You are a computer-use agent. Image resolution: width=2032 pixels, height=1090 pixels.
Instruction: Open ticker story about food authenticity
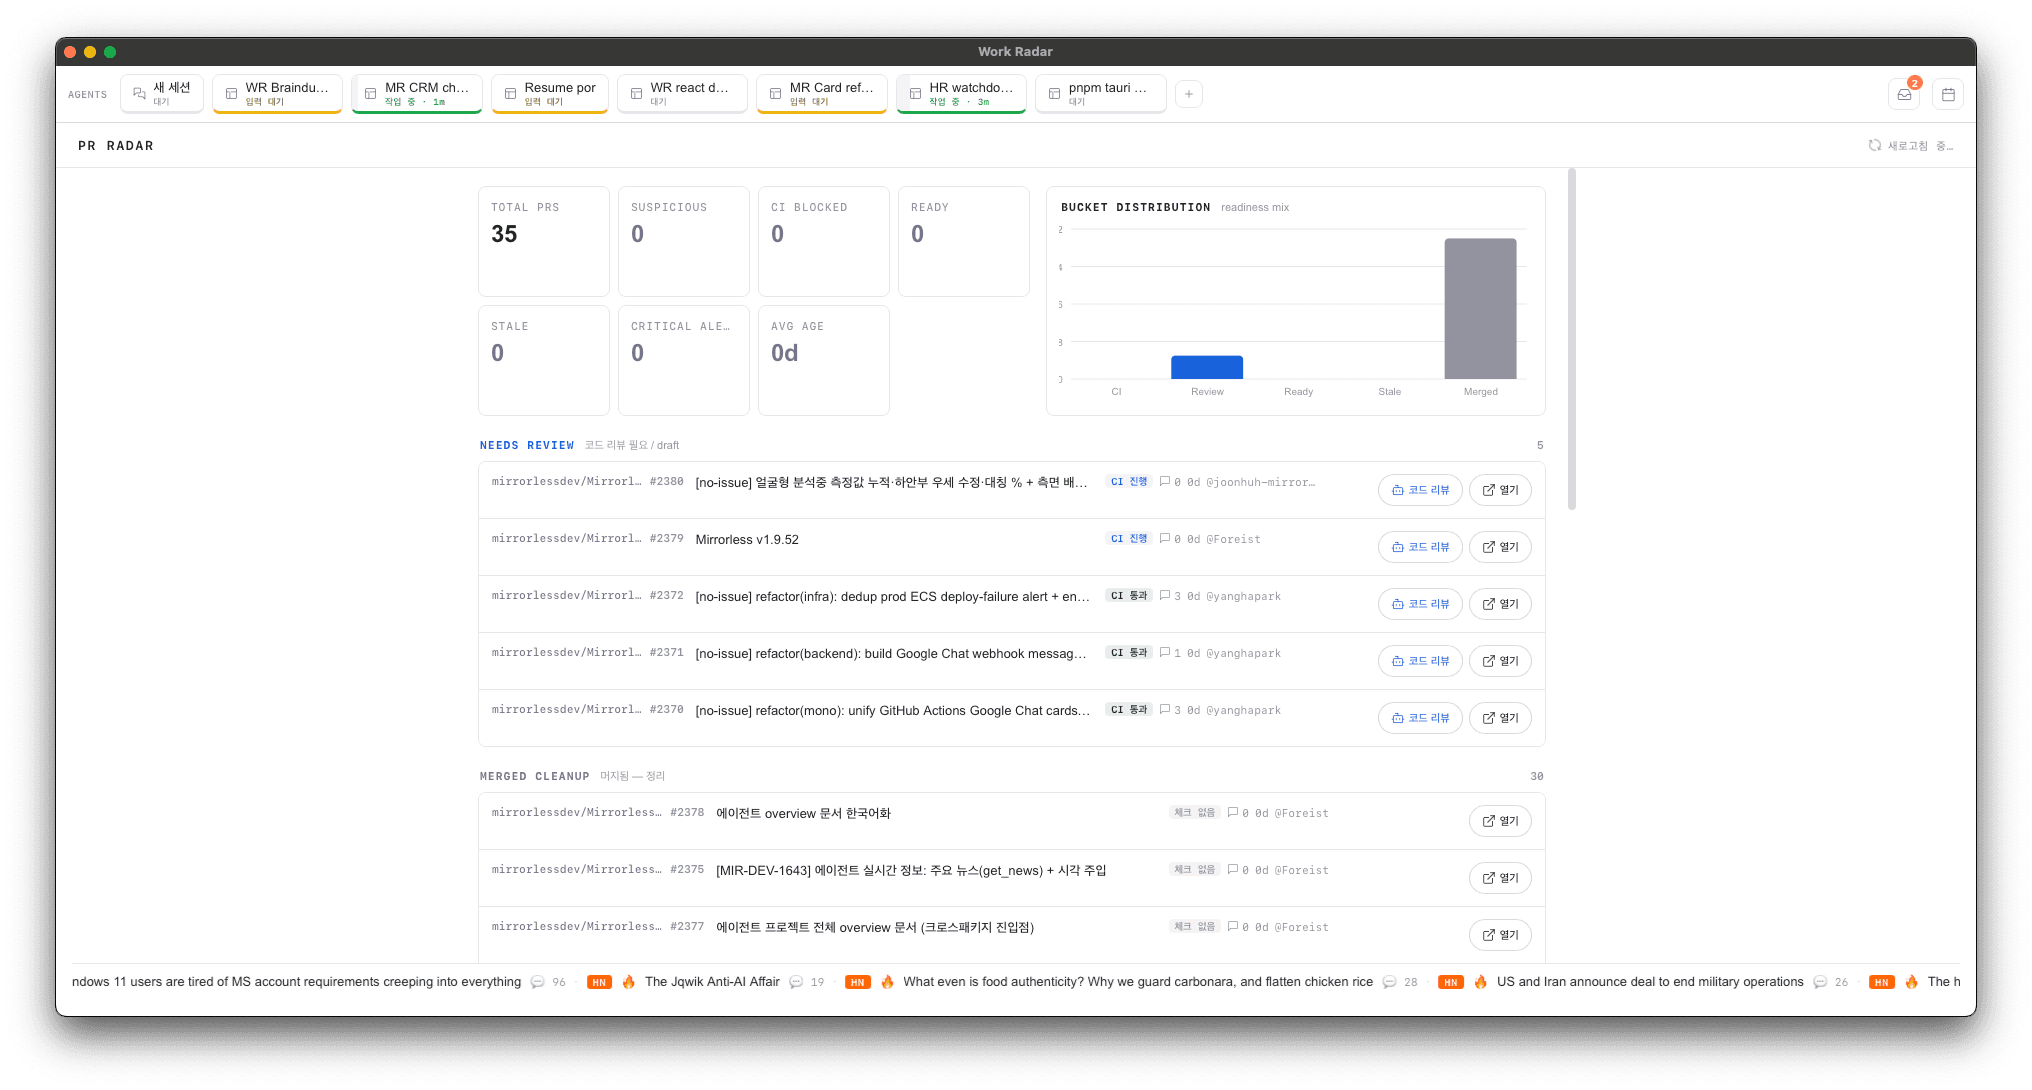point(1138,982)
